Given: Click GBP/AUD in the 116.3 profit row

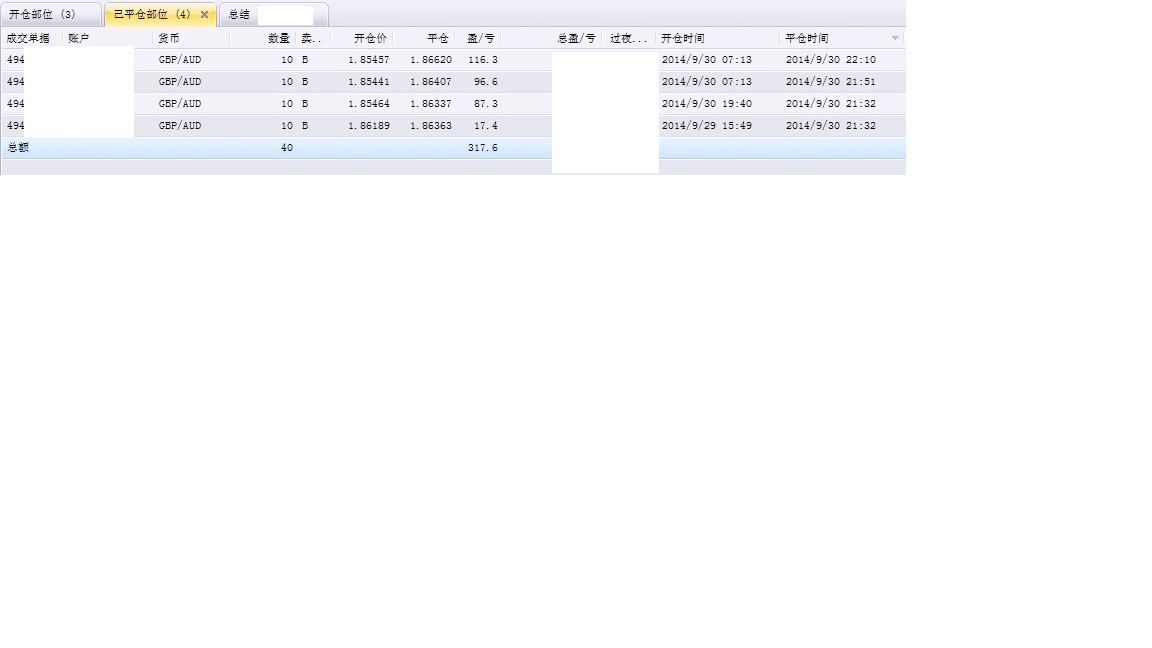Looking at the screenshot, I should coord(180,60).
